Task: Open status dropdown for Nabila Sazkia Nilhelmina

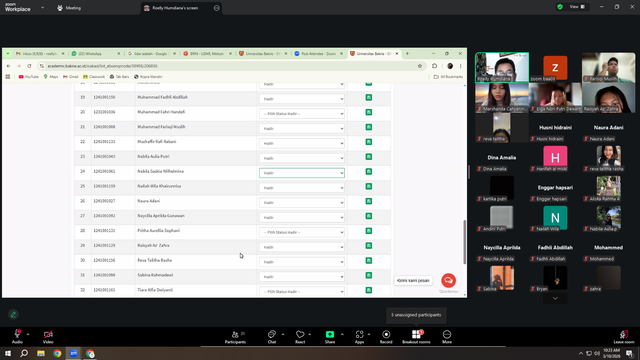Action: pos(302,173)
